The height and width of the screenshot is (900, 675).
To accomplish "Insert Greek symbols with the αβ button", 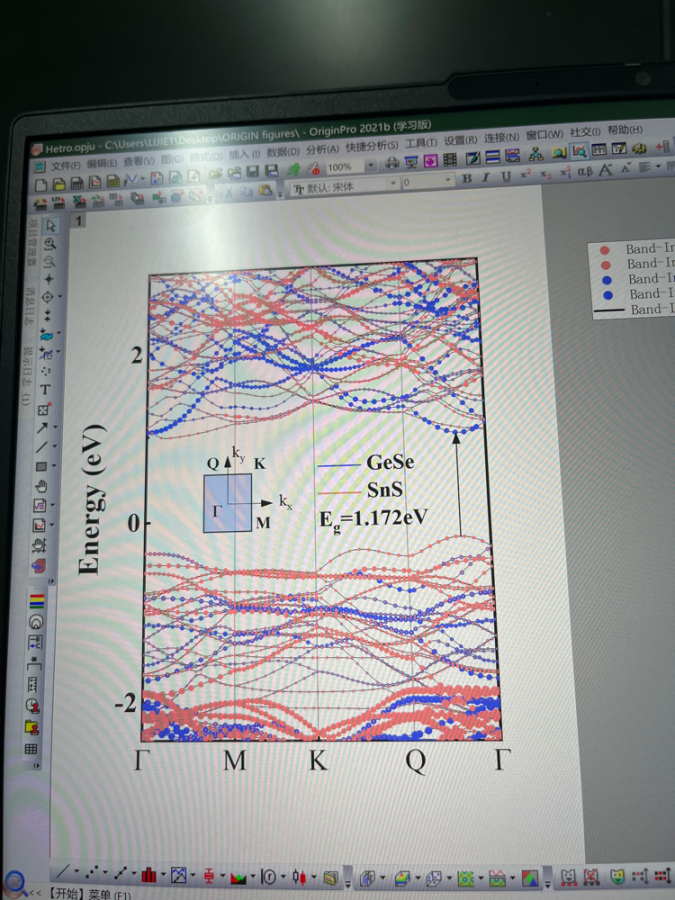I will (585, 171).
